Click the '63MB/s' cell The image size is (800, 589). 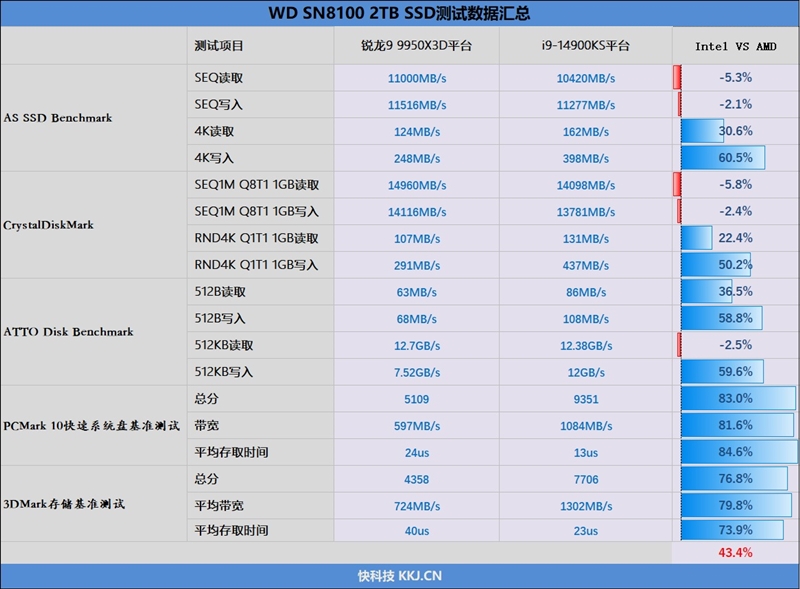pyautogui.click(x=417, y=292)
